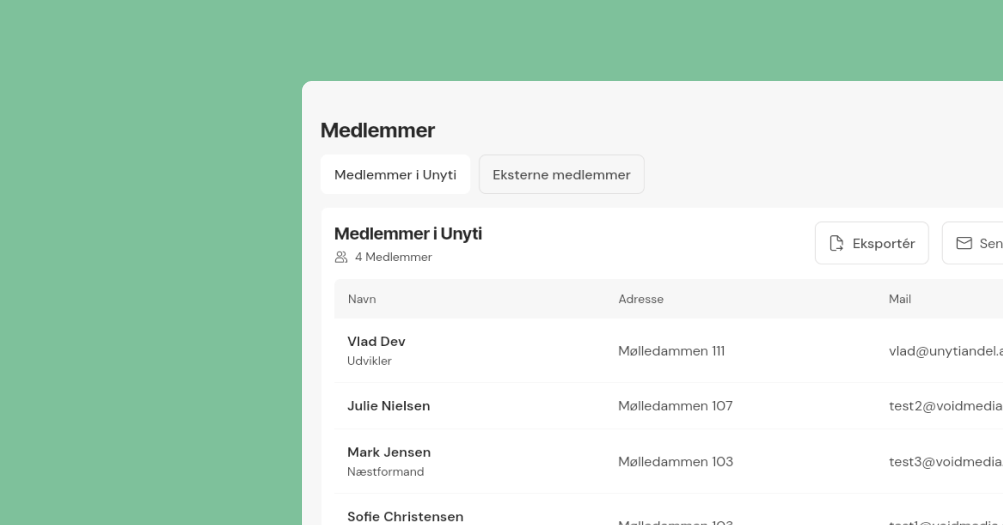Select the Vlad Dev member row
The width and height of the screenshot is (1003, 525).
coord(376,341)
